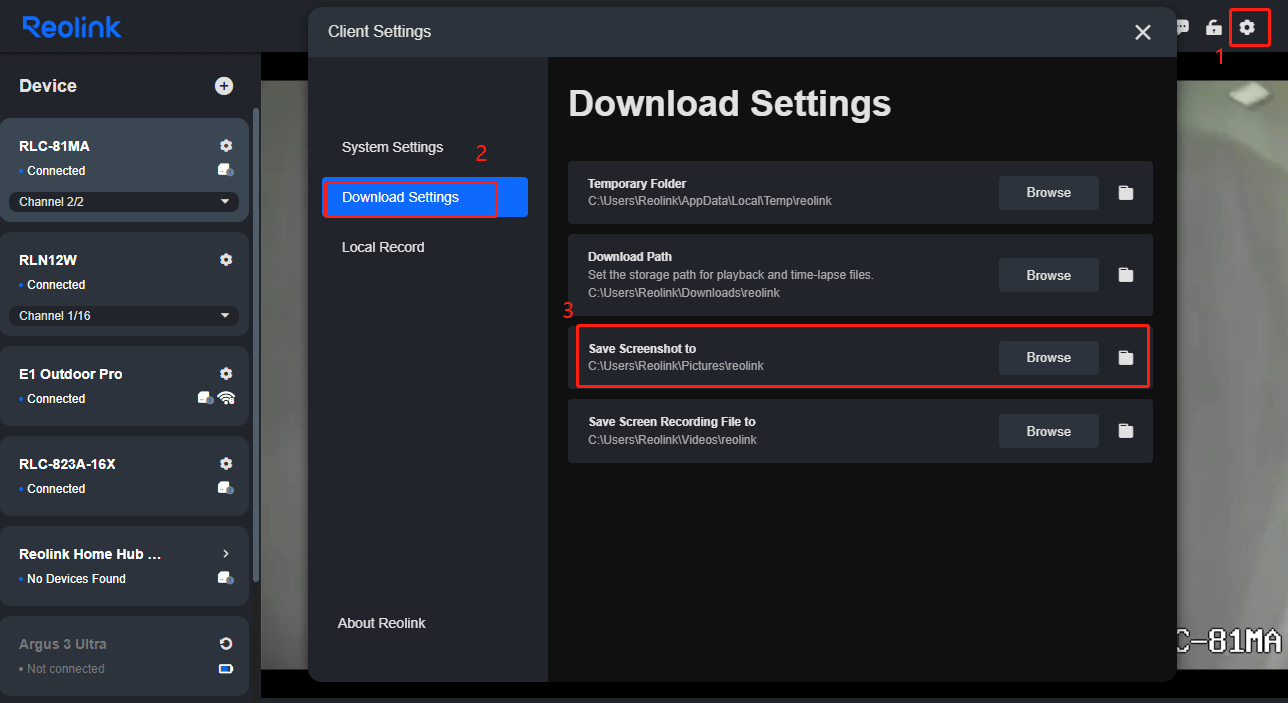Click the Videos\reolink path text
1288x703 pixels.
coord(672,440)
